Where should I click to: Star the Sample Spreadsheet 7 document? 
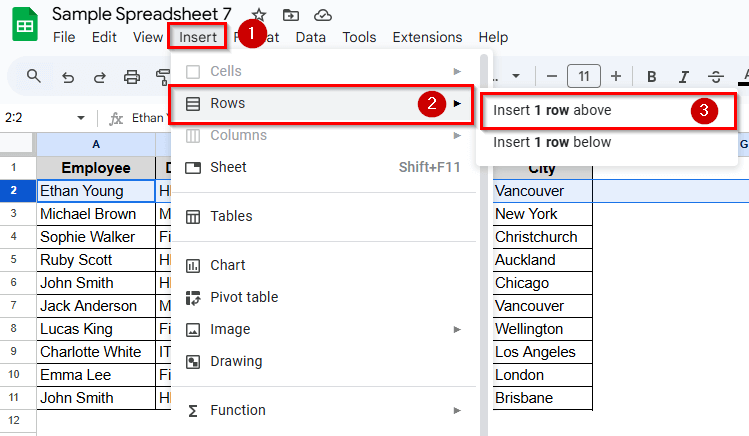click(259, 14)
